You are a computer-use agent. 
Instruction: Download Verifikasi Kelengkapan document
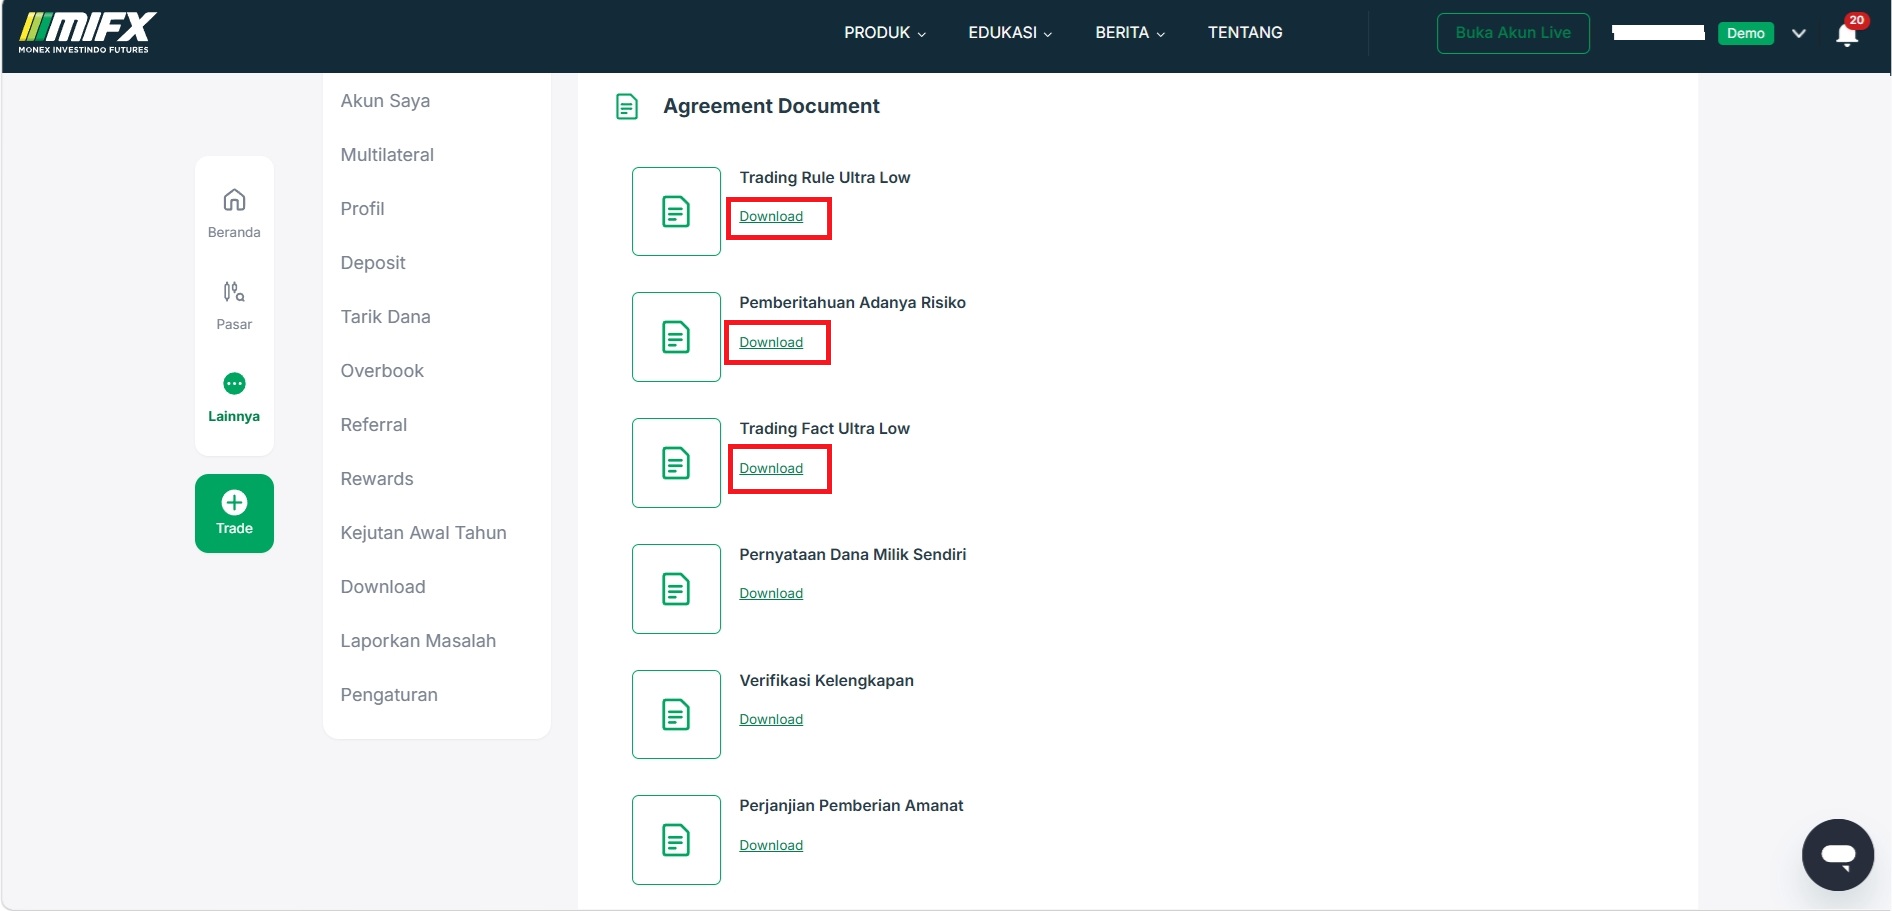click(x=771, y=720)
